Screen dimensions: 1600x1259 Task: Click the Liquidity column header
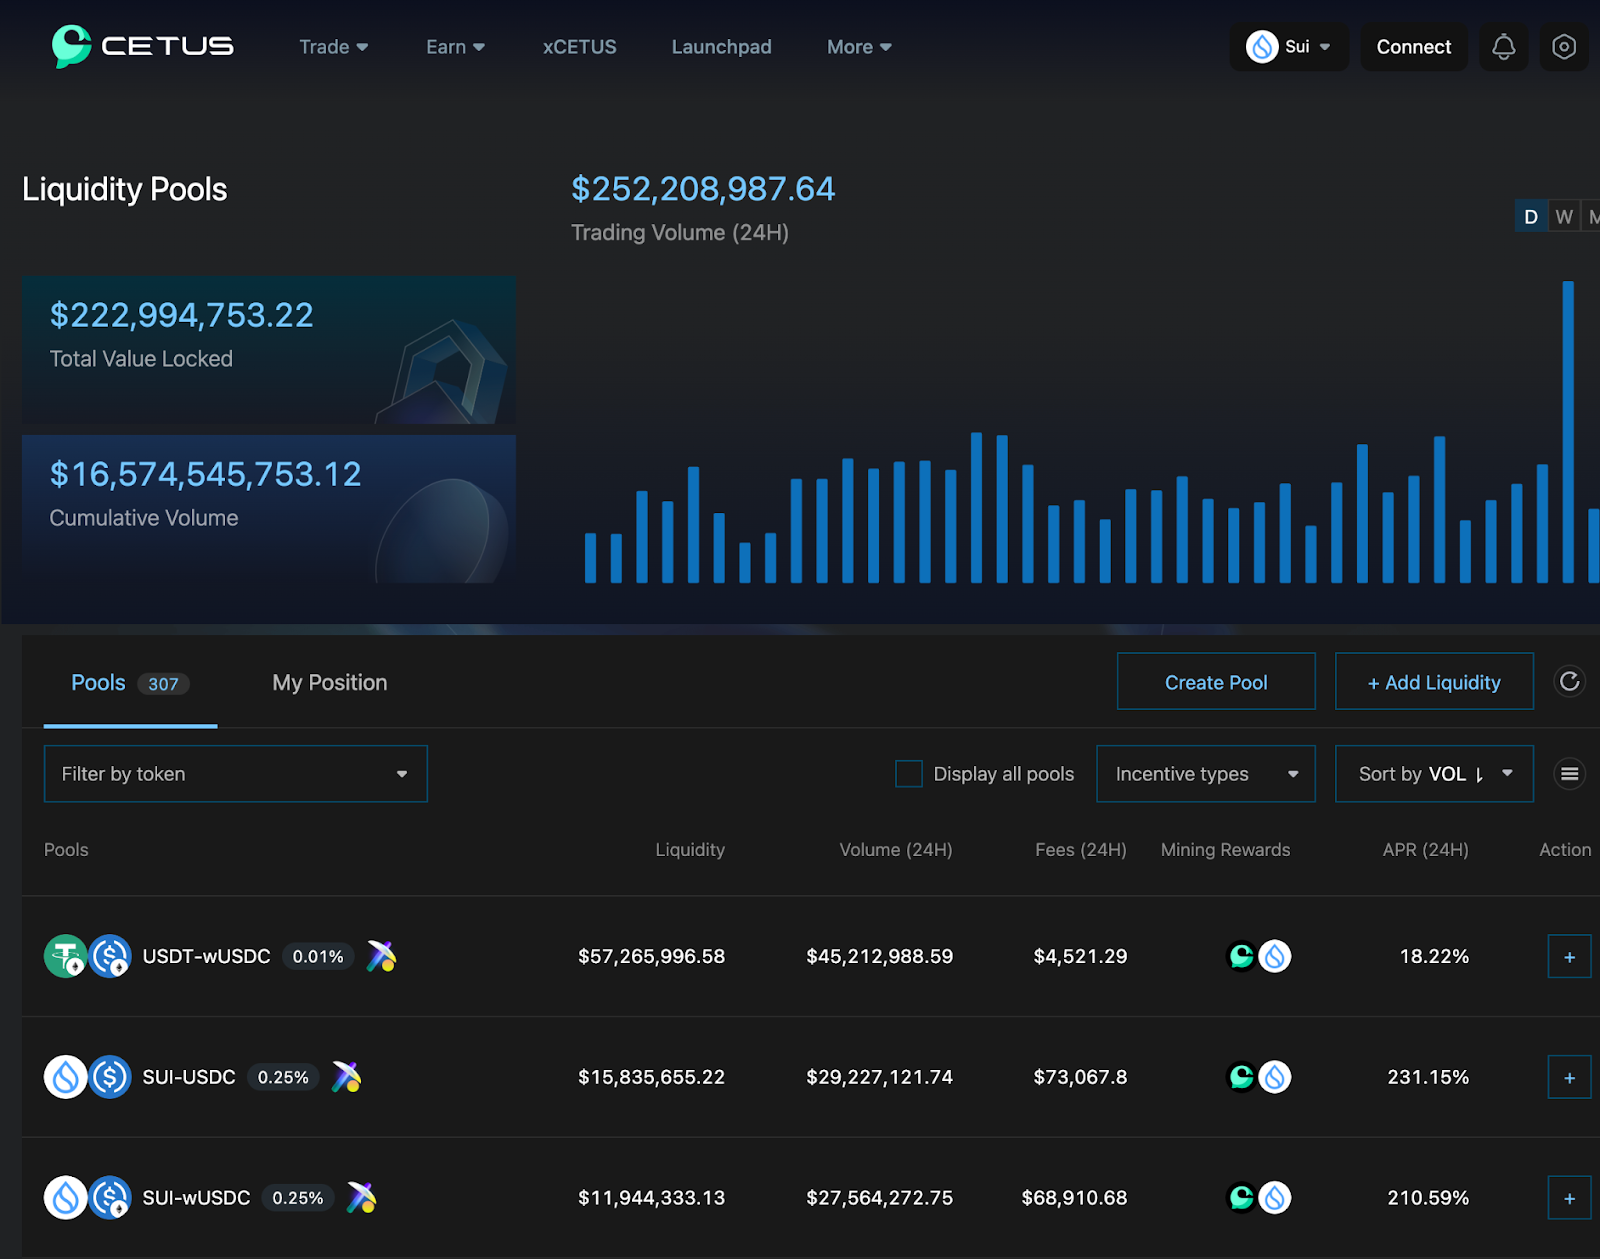690,849
